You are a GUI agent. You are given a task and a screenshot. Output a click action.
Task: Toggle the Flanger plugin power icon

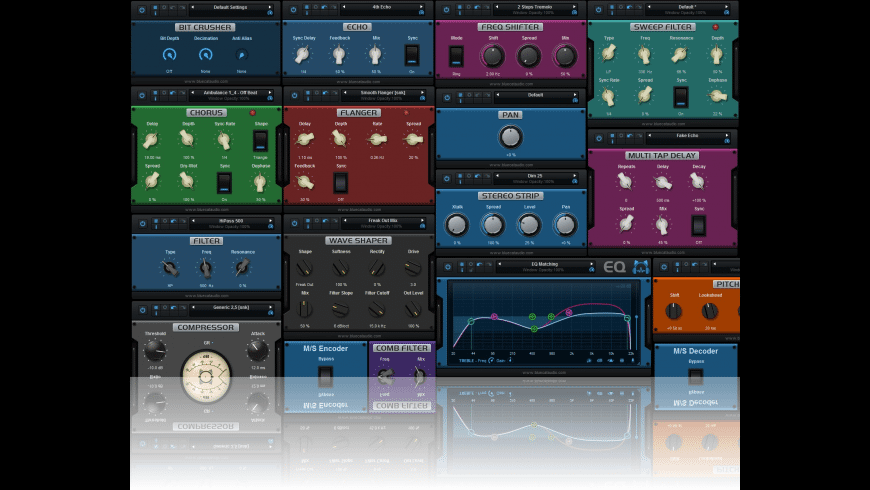point(294,95)
